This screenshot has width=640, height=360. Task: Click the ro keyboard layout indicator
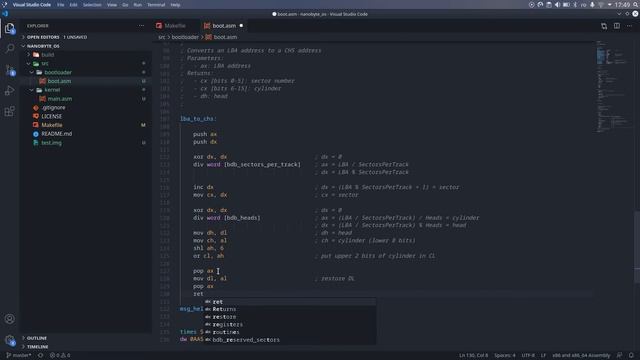pos(584,5)
